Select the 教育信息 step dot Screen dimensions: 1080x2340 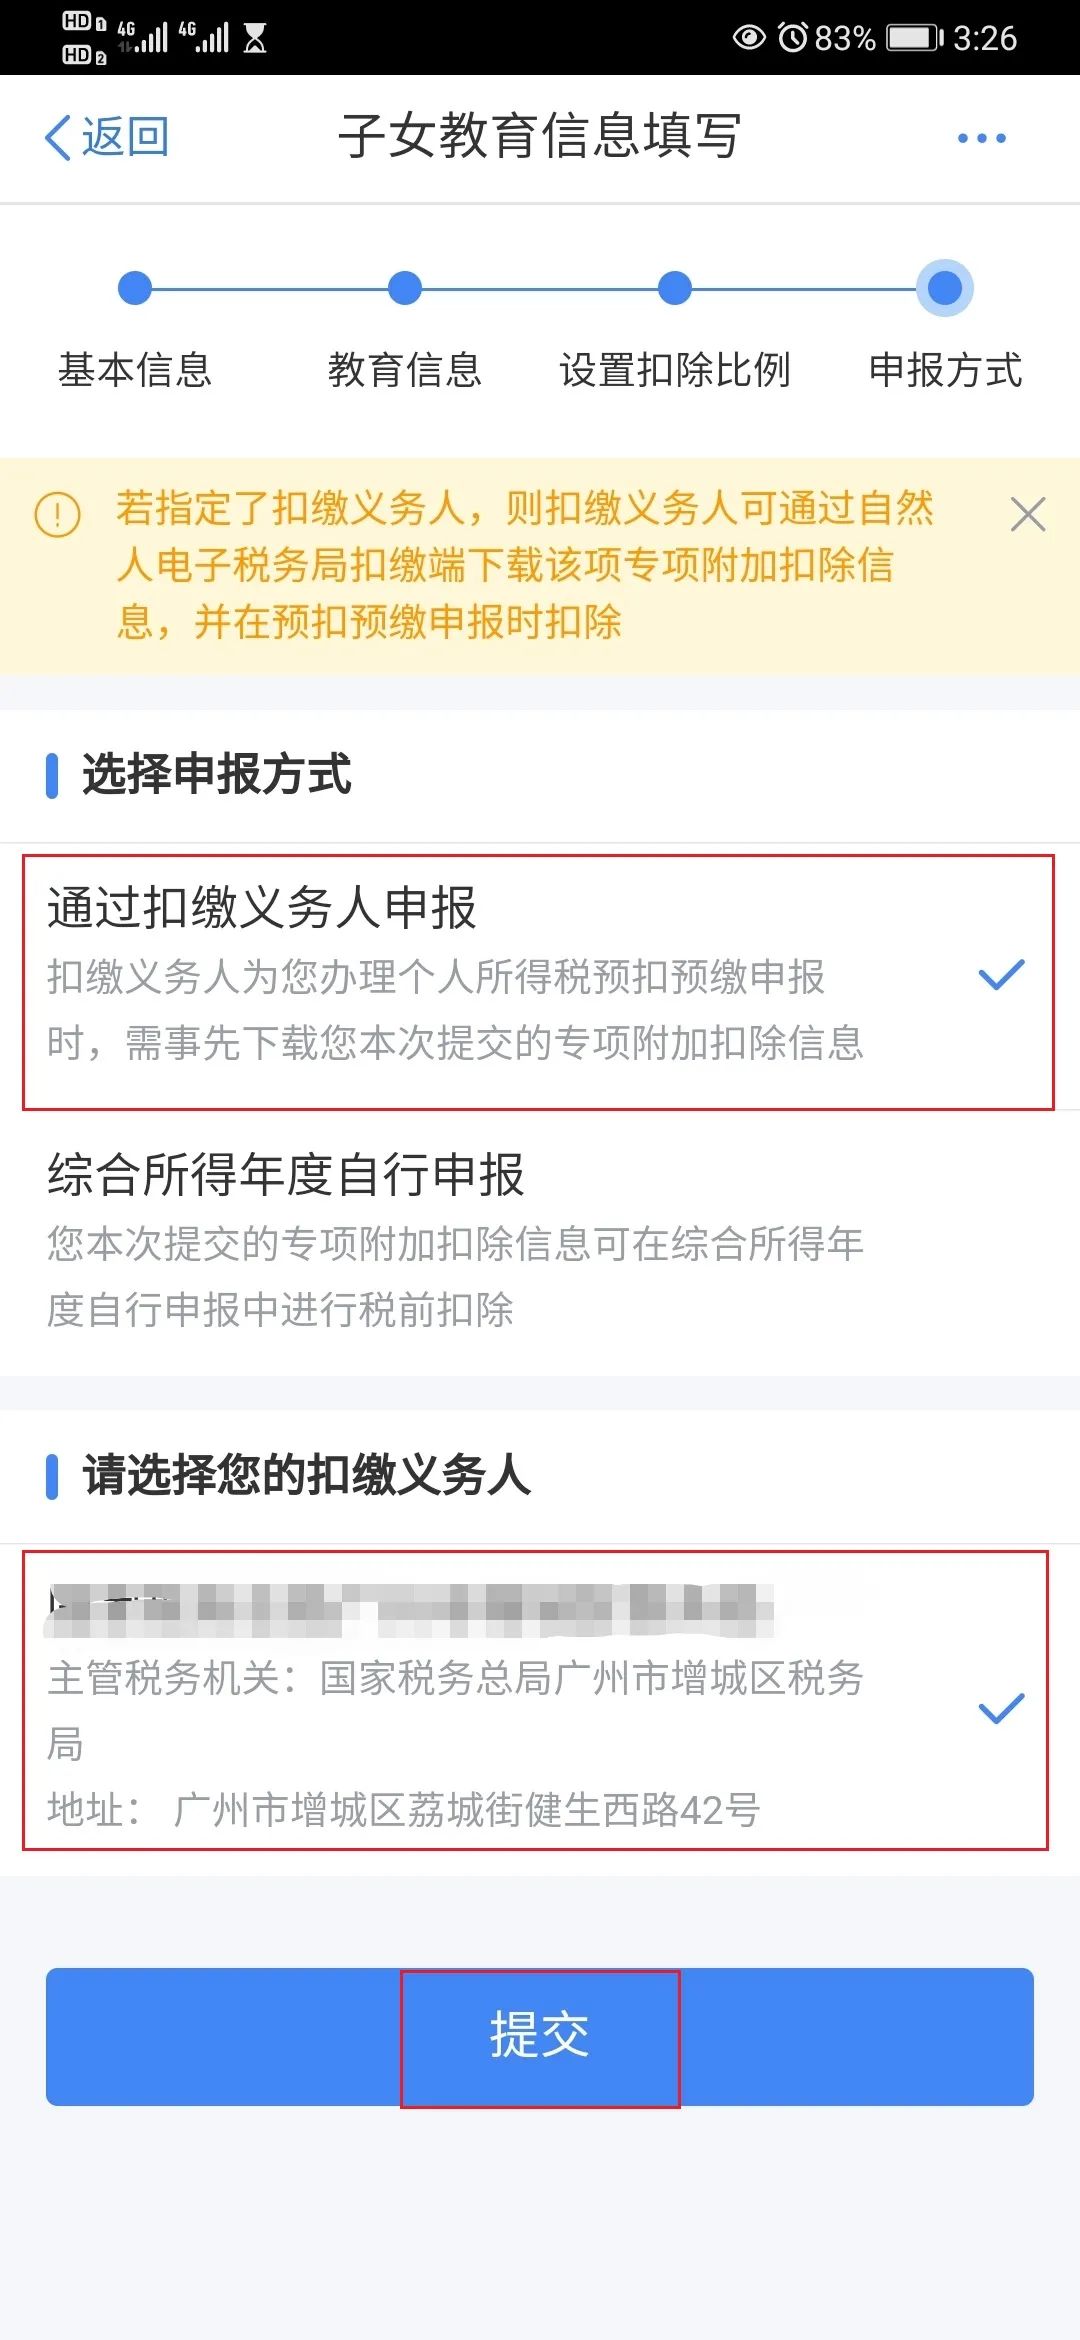[405, 288]
